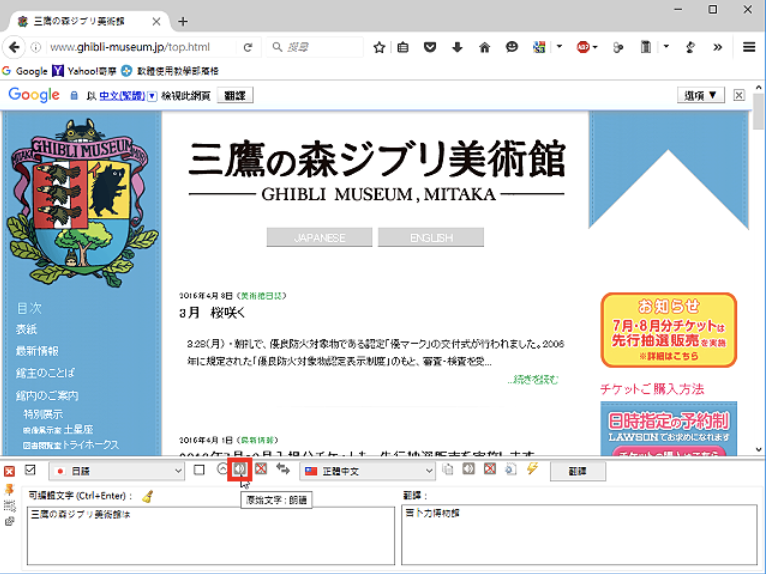Open the 正體中文 target language dropdown
The height and width of the screenshot is (574, 766).
coord(367,471)
